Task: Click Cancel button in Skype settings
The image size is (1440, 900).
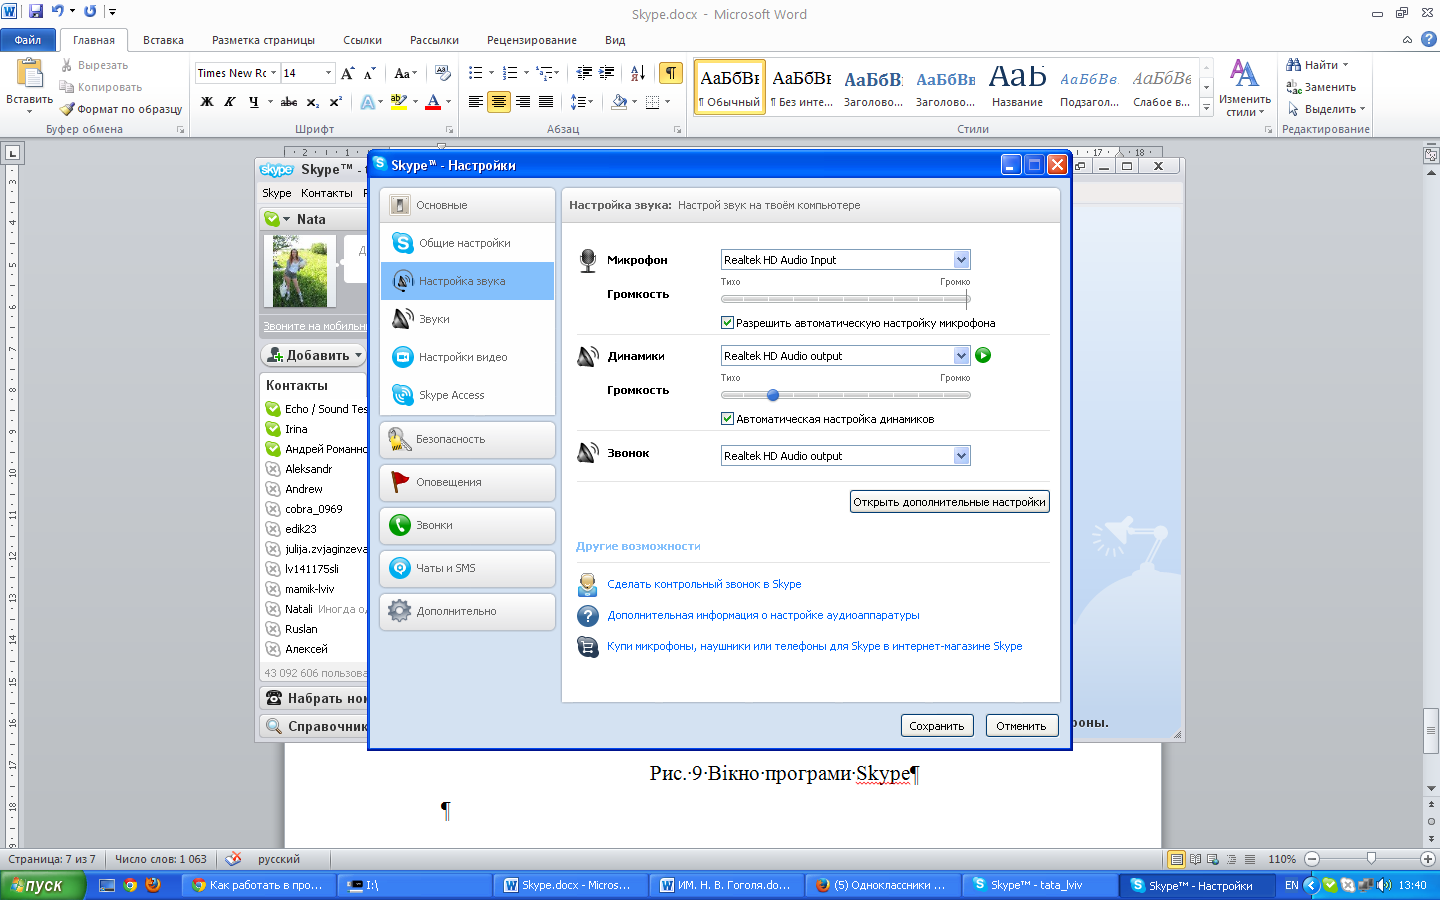Action: [x=1021, y=726]
